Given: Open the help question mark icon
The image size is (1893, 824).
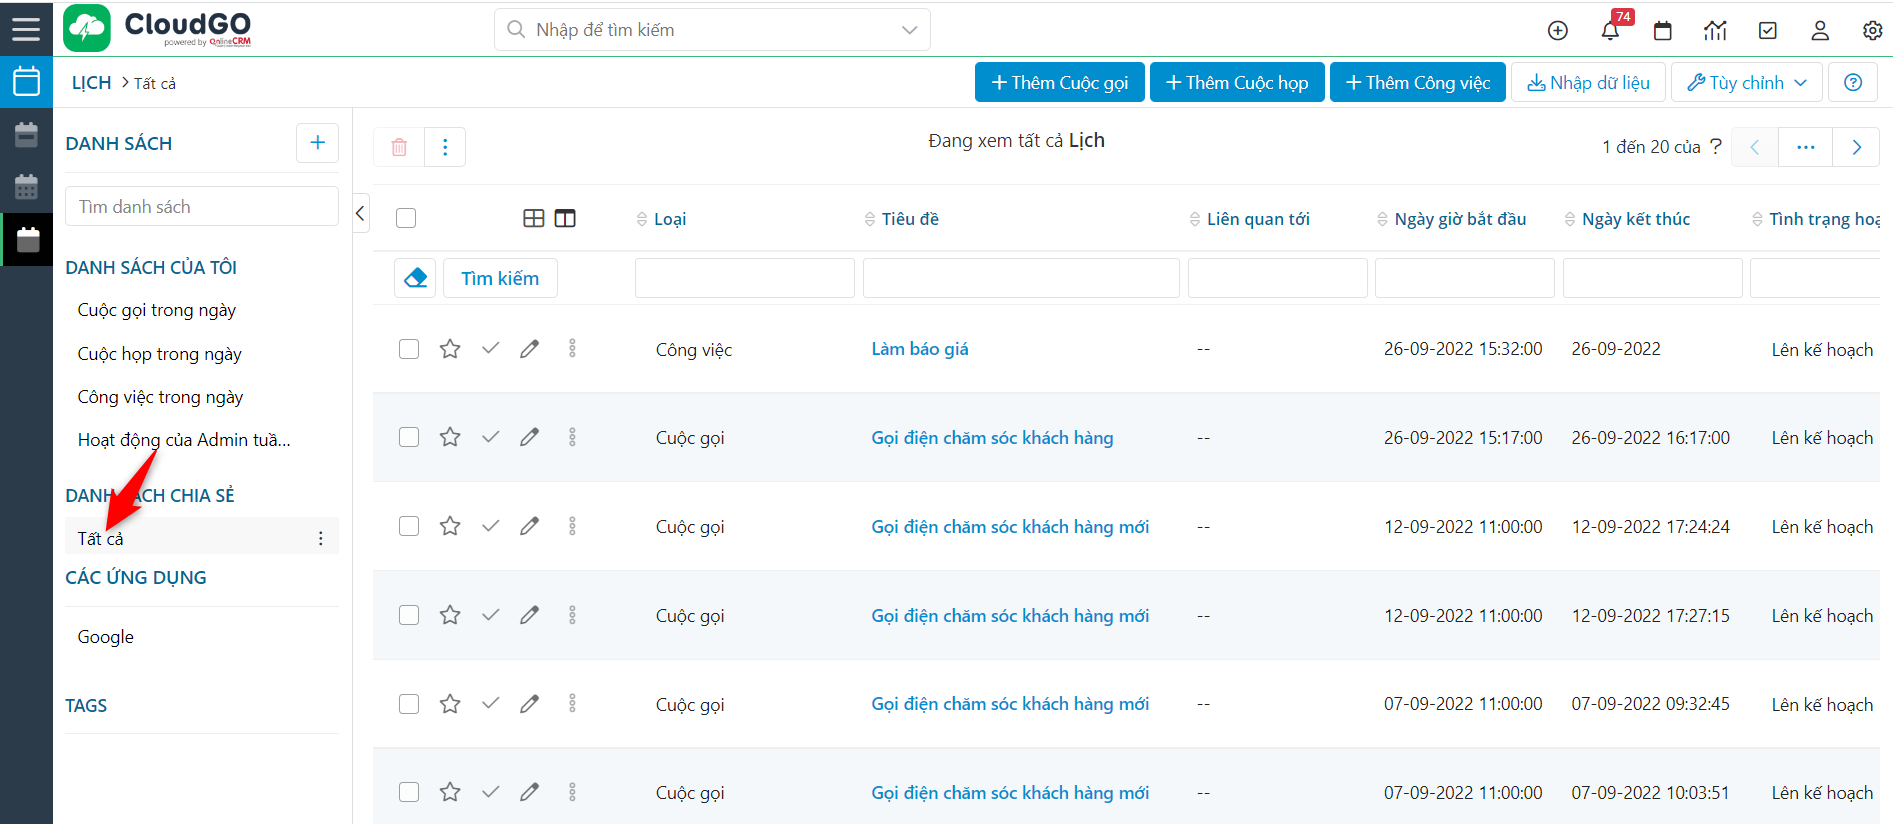Looking at the screenshot, I should [1852, 83].
